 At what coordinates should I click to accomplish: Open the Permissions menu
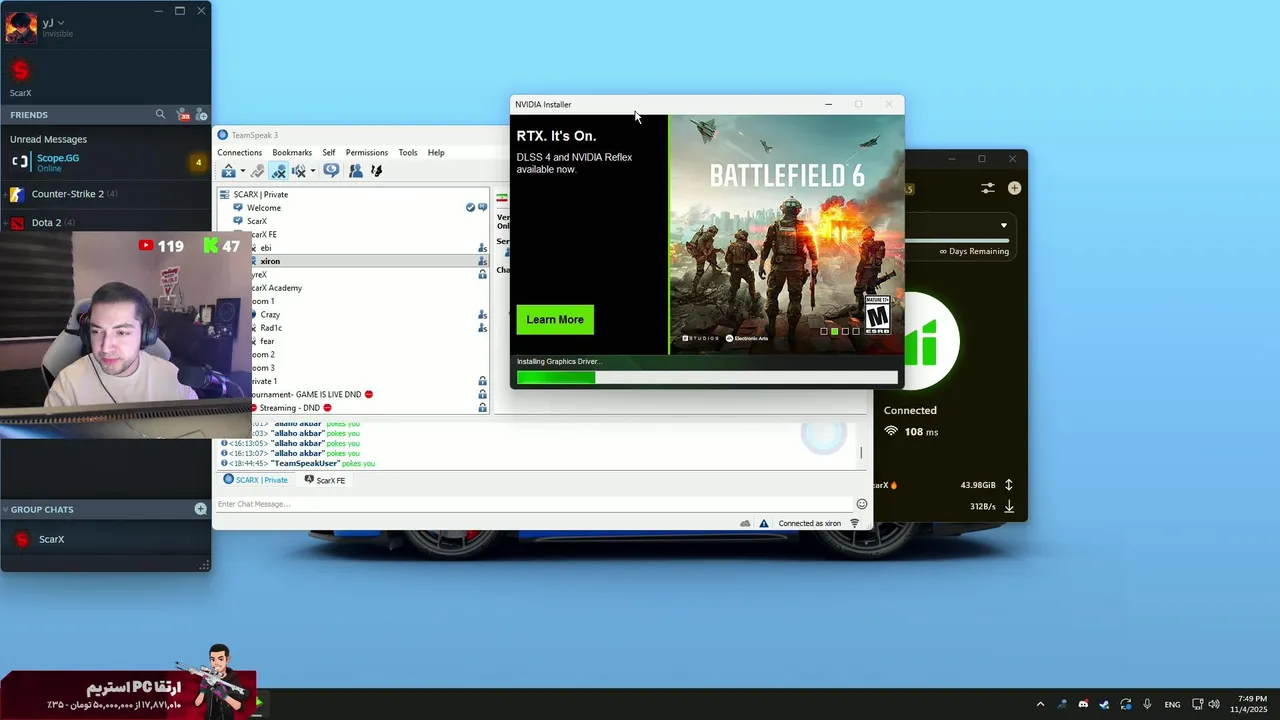(367, 153)
